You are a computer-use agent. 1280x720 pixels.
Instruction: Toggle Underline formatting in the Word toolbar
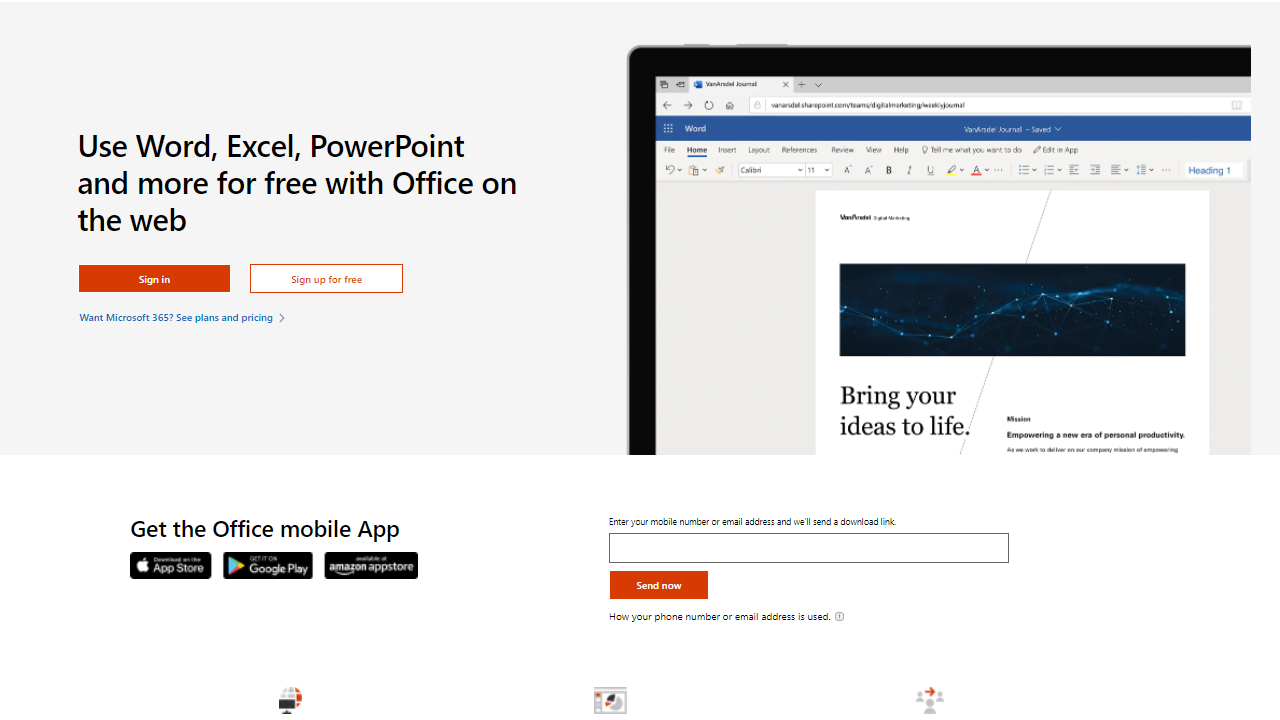930,170
